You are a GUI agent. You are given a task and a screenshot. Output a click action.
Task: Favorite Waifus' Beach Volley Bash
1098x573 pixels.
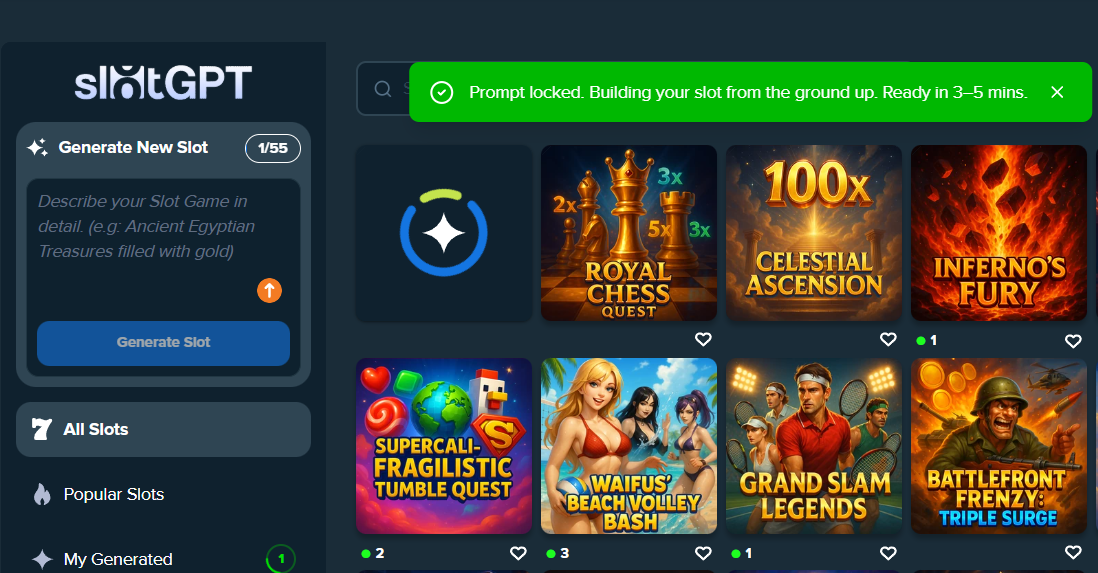[703, 553]
